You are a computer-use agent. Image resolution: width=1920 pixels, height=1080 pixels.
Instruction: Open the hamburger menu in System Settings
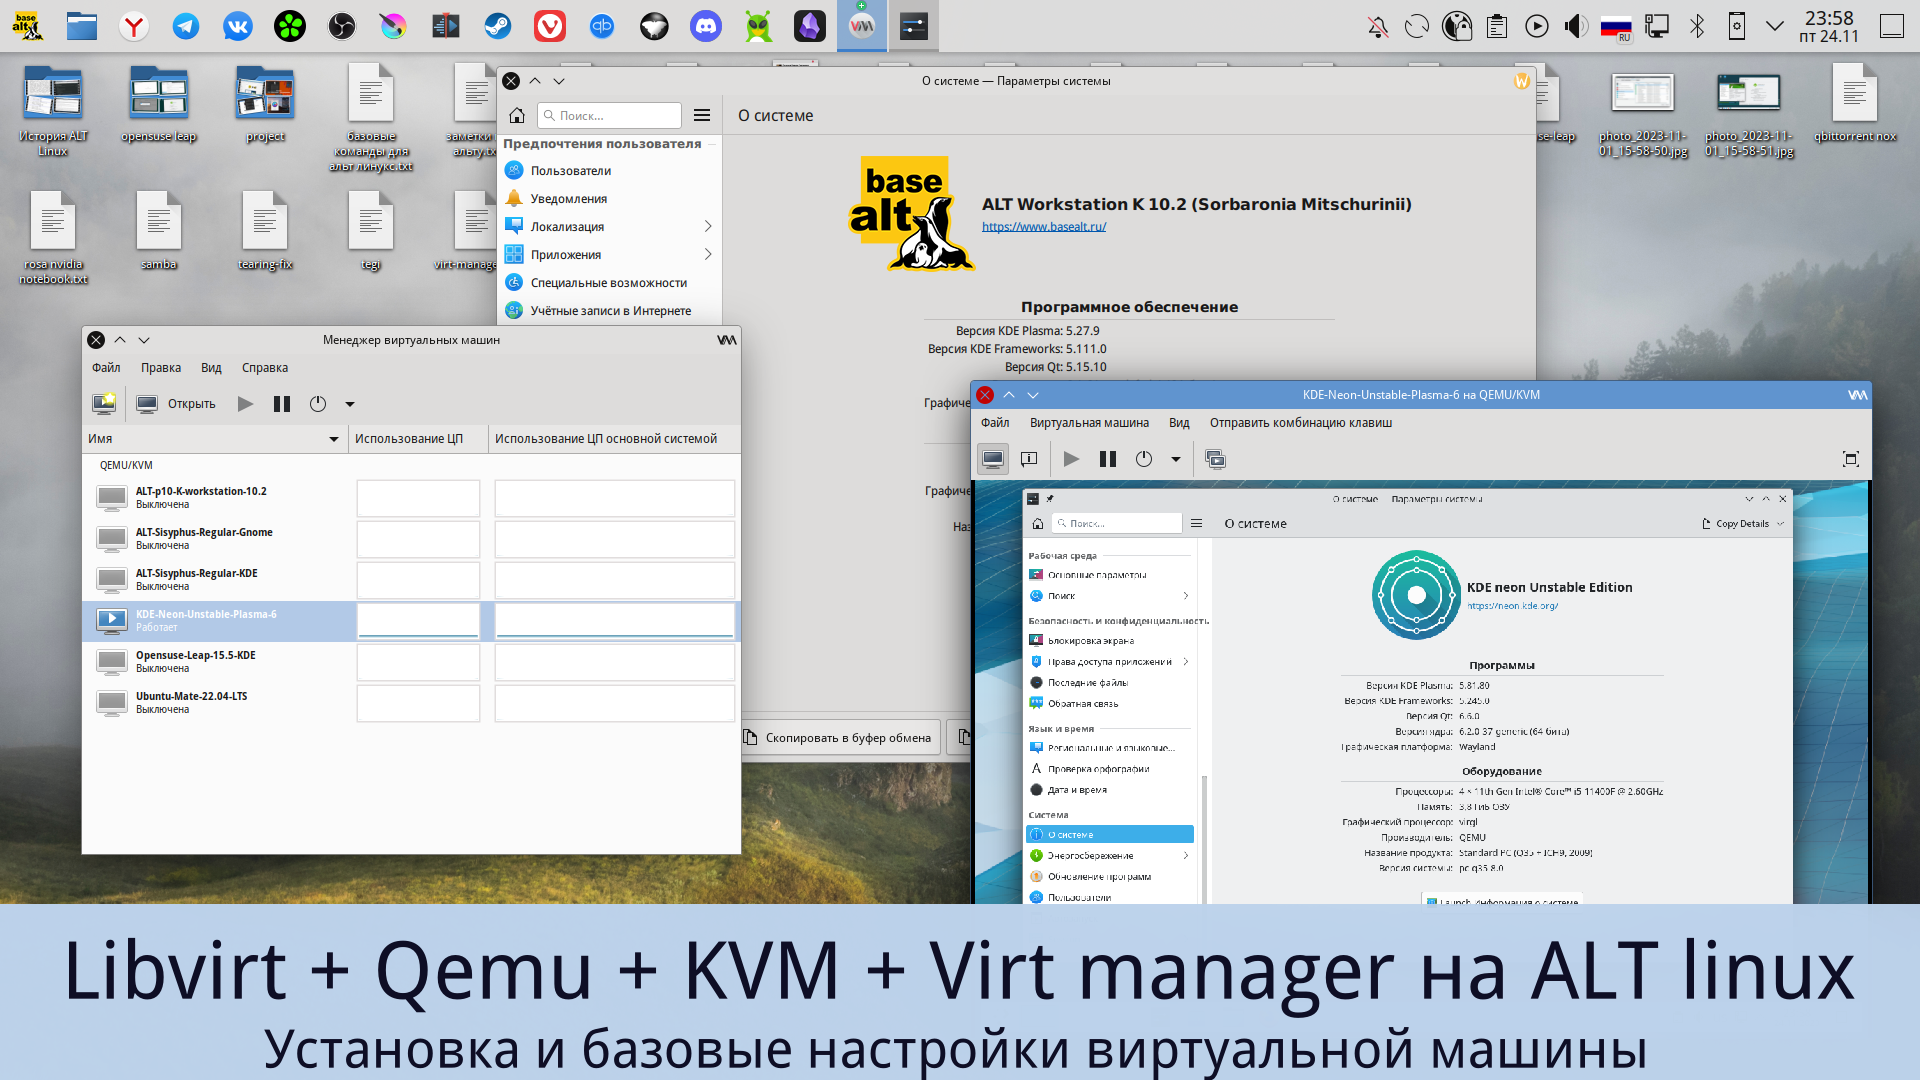[x=701, y=115]
